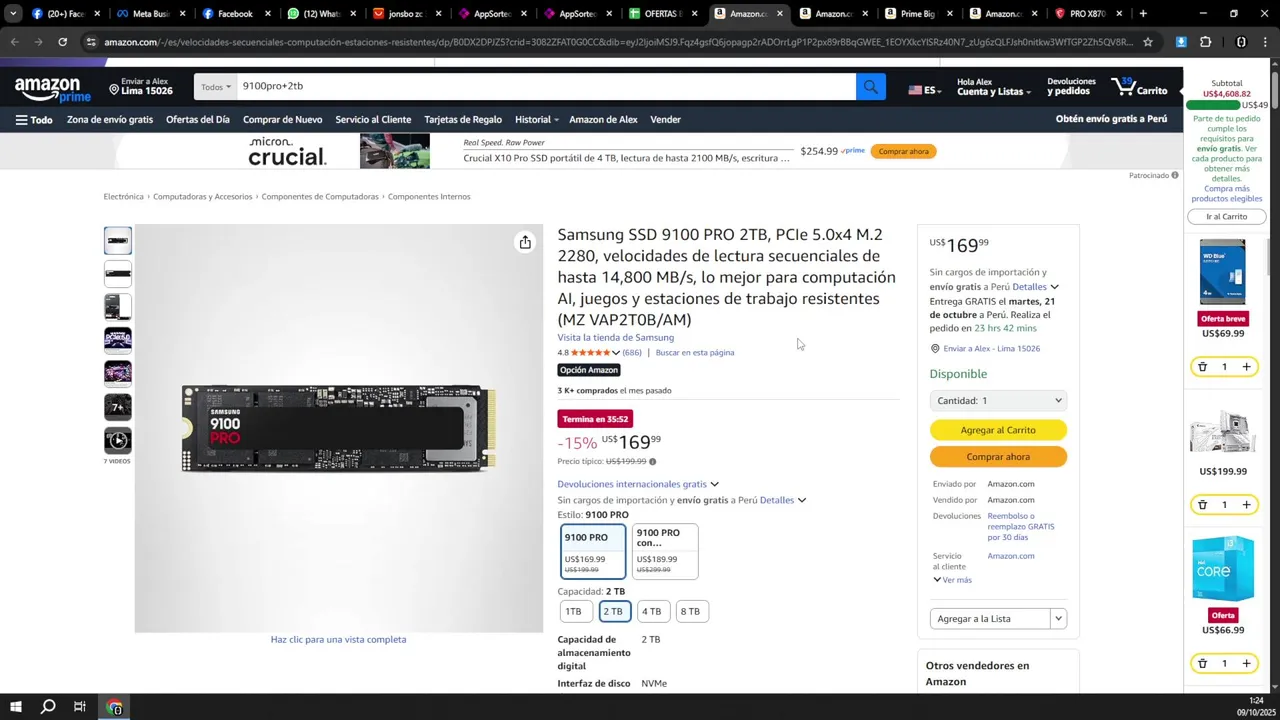This screenshot has height=720, width=1280.
Task: Visit la tienda de Samsung link
Action: coord(615,338)
